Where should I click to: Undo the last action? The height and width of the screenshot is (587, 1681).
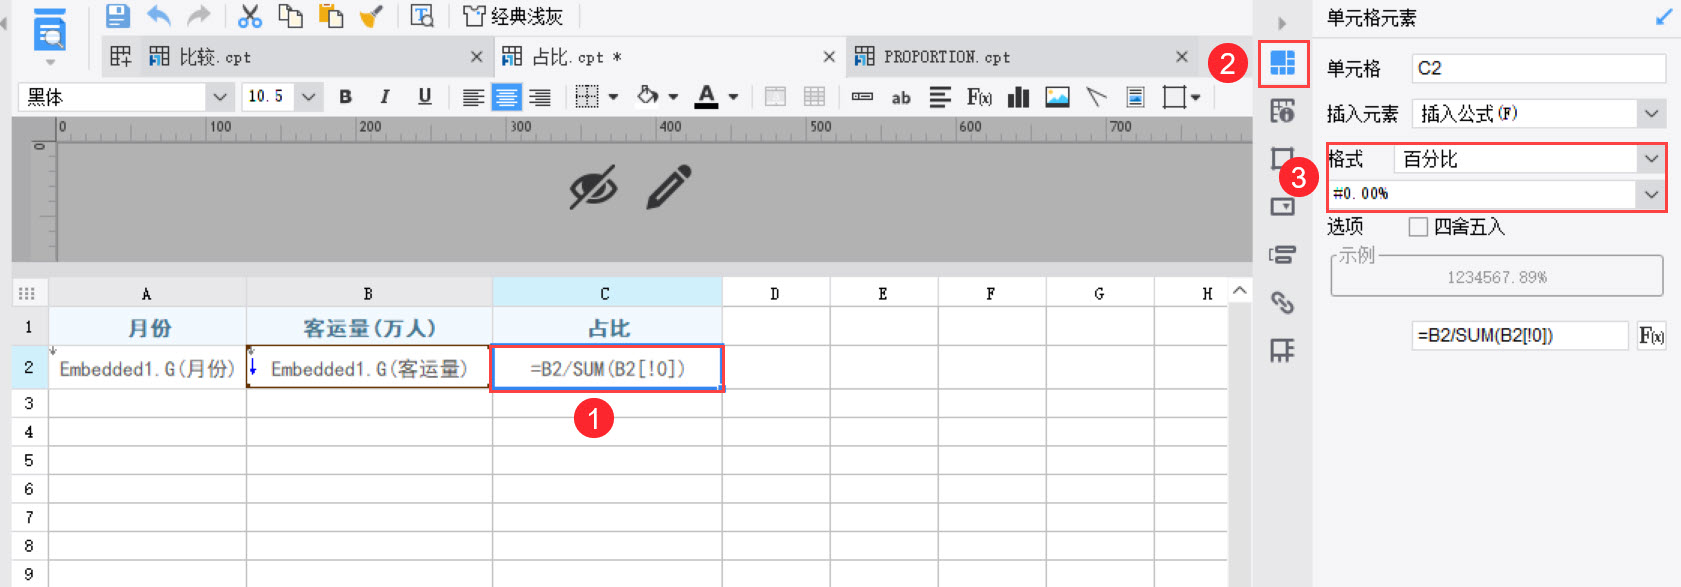pyautogui.click(x=159, y=16)
